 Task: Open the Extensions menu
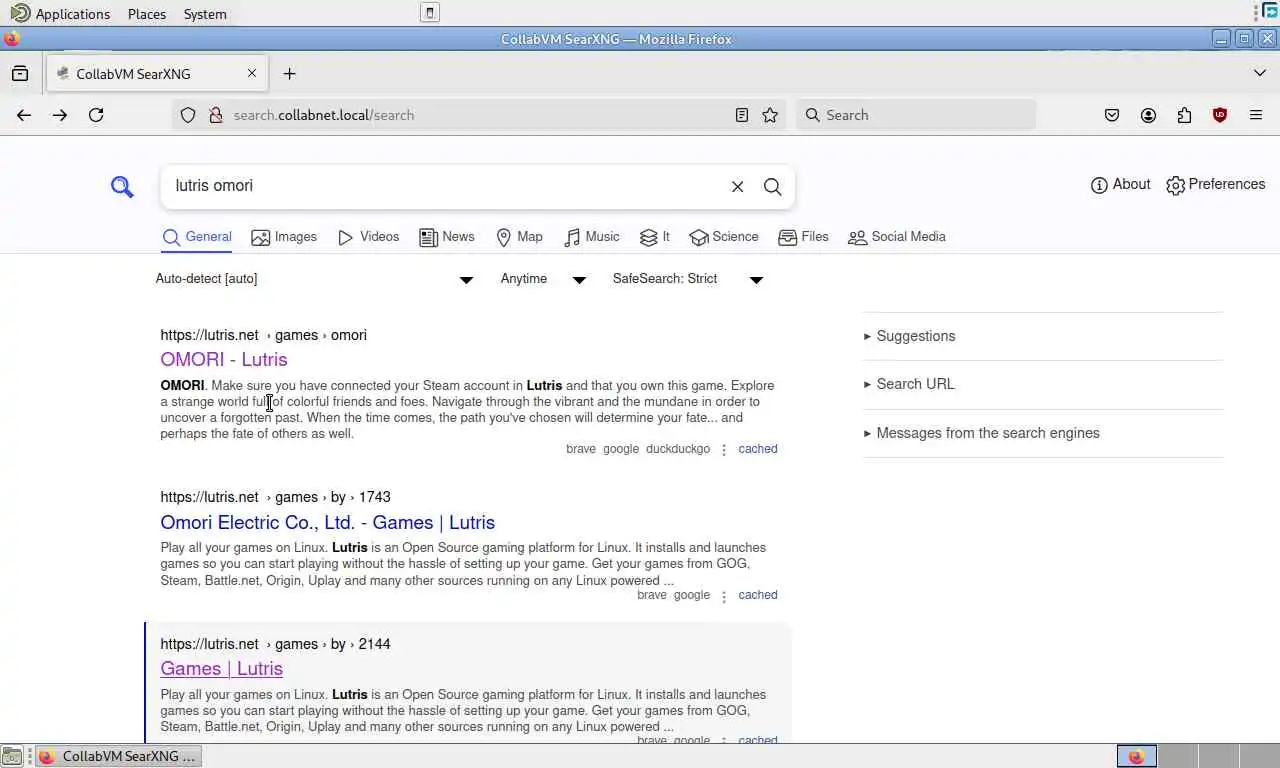coord(1184,115)
